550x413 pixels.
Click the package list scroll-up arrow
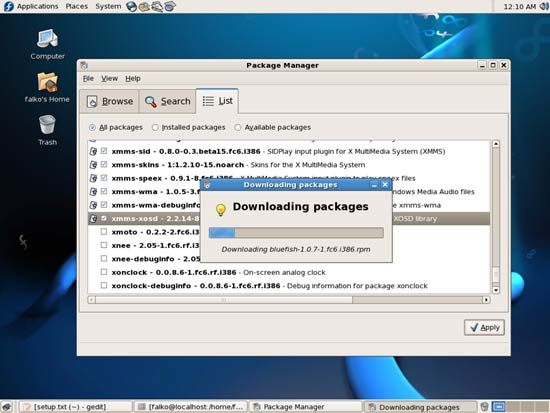(x=496, y=144)
